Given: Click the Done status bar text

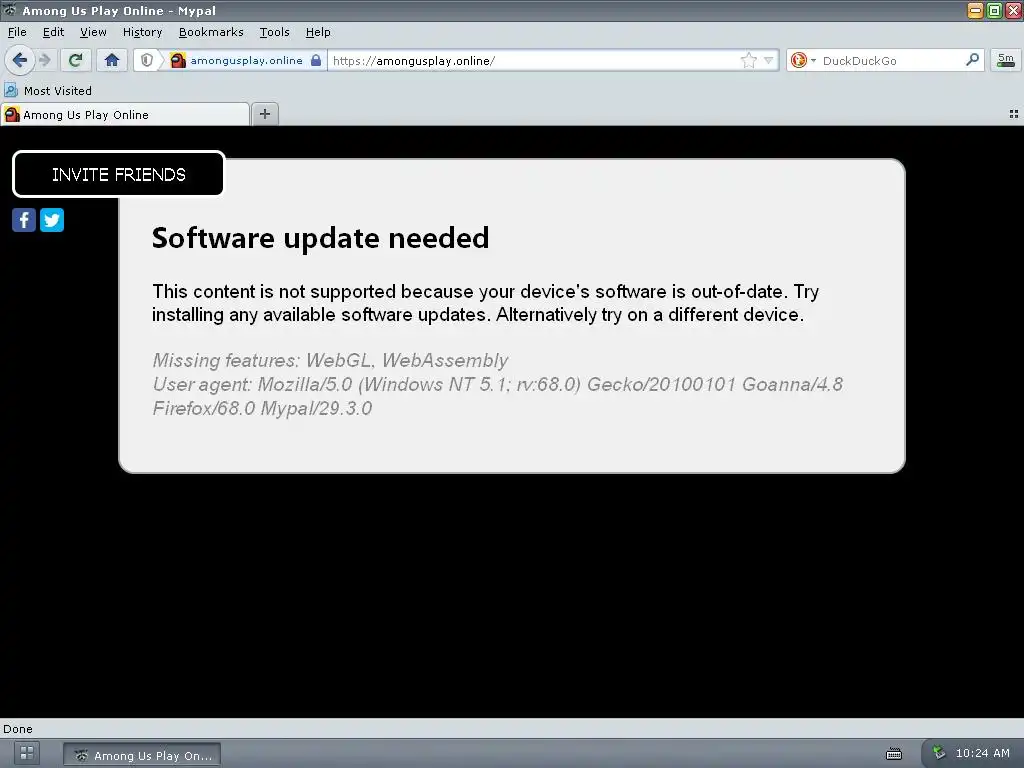Looking at the screenshot, I should [x=18, y=729].
